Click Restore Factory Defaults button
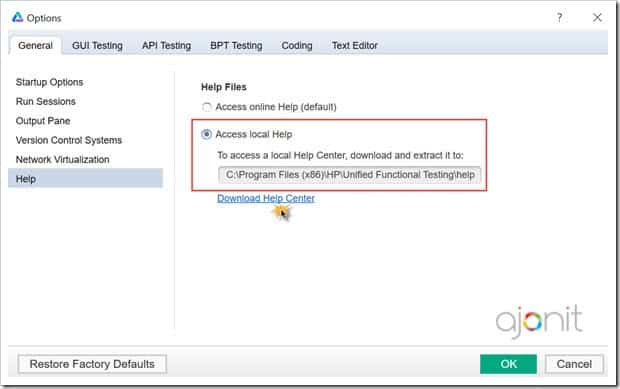 coord(92,364)
